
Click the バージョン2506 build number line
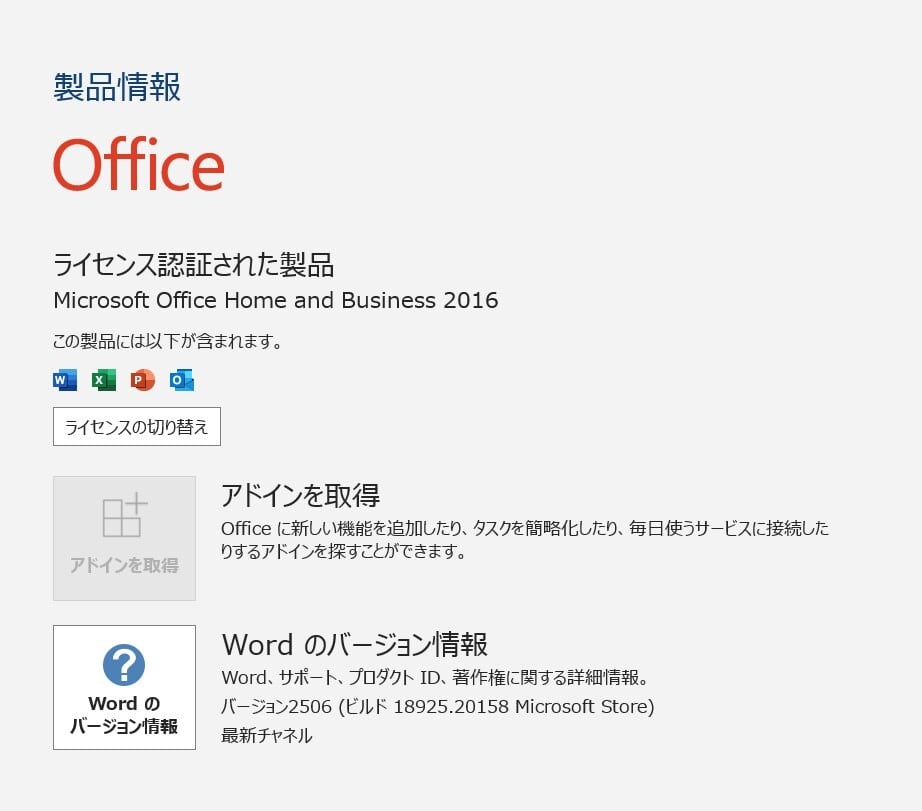coord(437,706)
